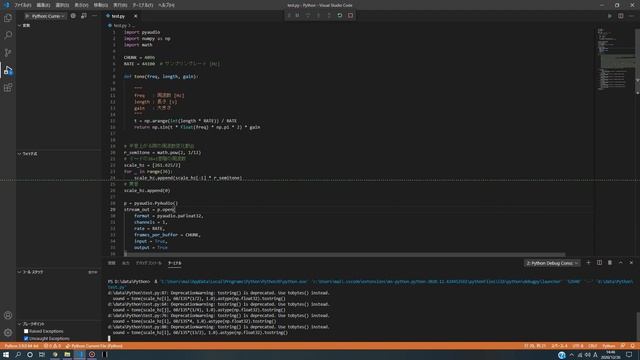Create a new terminal with plus icon
The image size is (640, 360).
point(588,263)
